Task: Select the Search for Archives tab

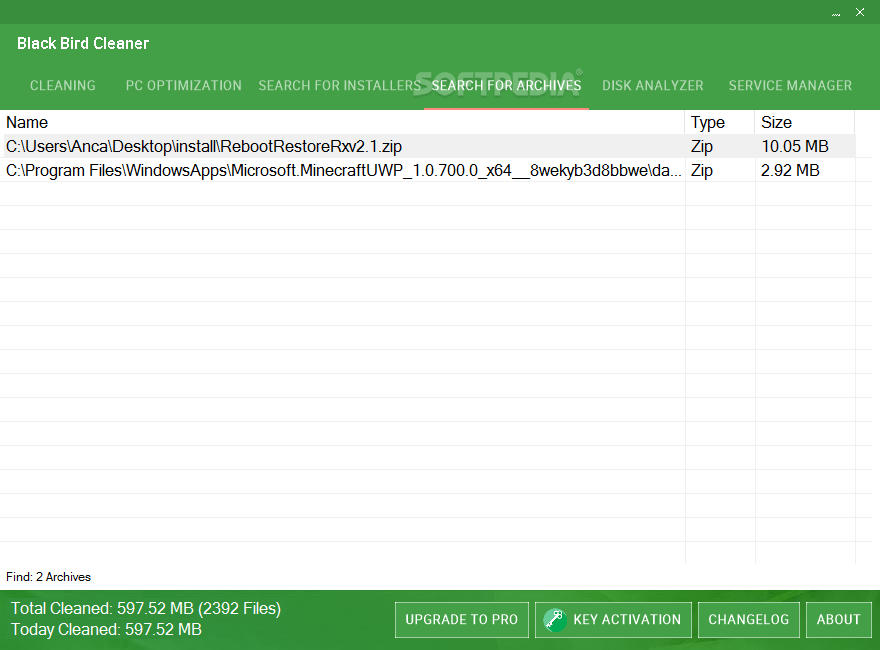Action: click(506, 85)
